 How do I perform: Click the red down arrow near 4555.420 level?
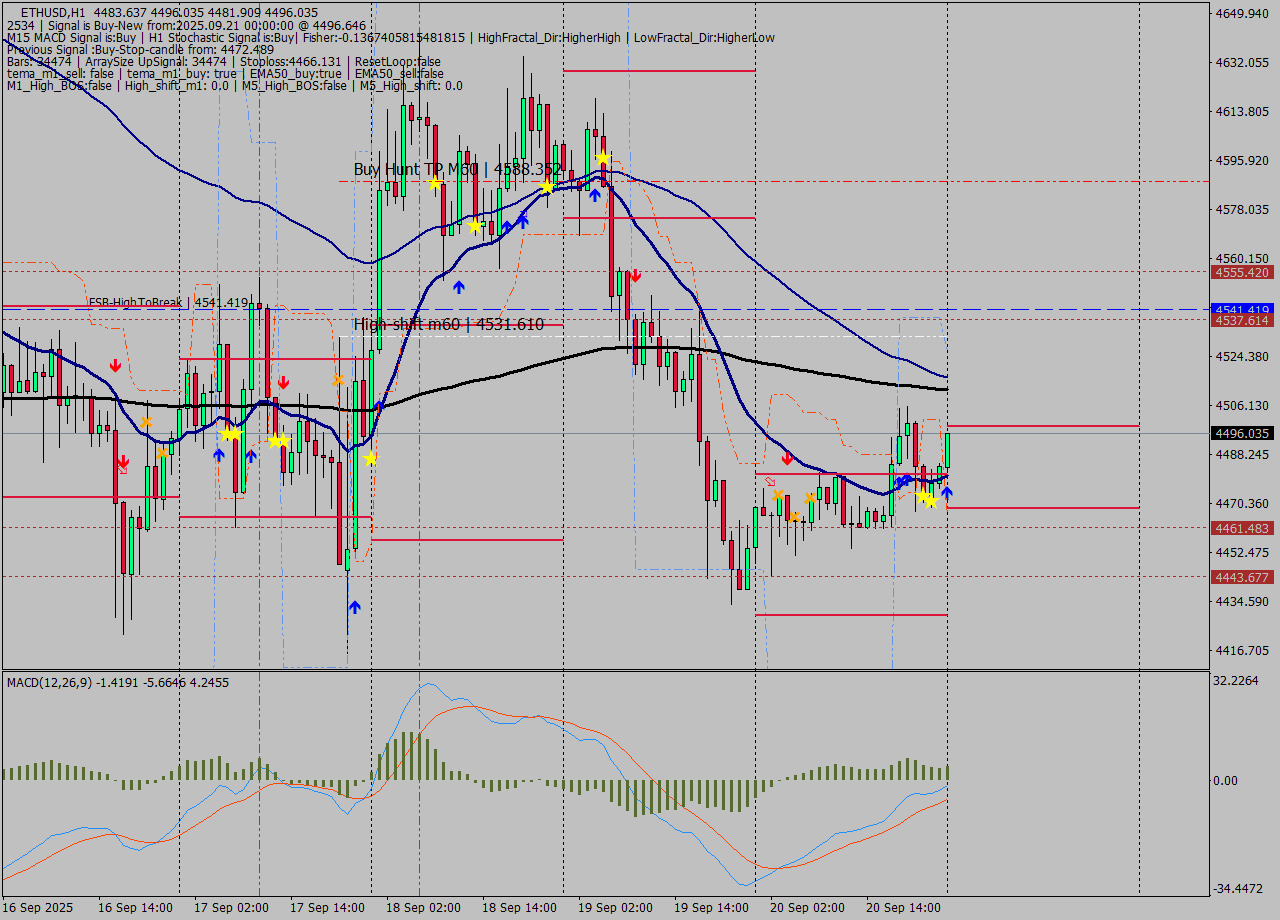(x=635, y=275)
